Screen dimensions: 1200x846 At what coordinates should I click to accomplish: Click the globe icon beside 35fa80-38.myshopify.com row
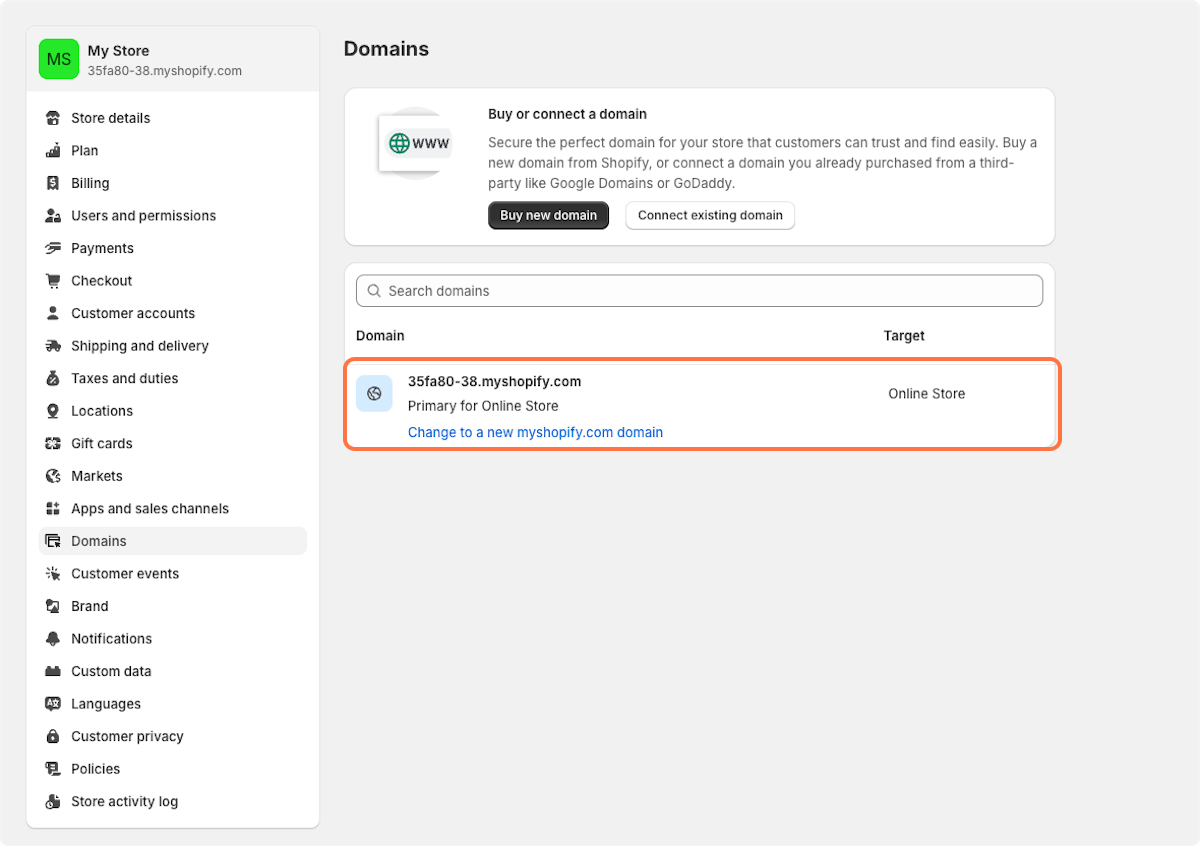pos(374,393)
